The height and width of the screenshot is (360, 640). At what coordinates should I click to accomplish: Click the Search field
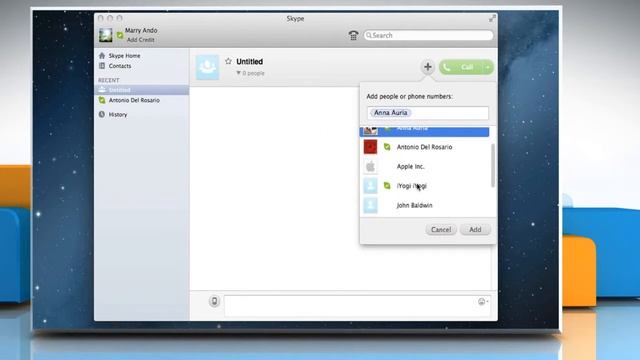(429, 36)
